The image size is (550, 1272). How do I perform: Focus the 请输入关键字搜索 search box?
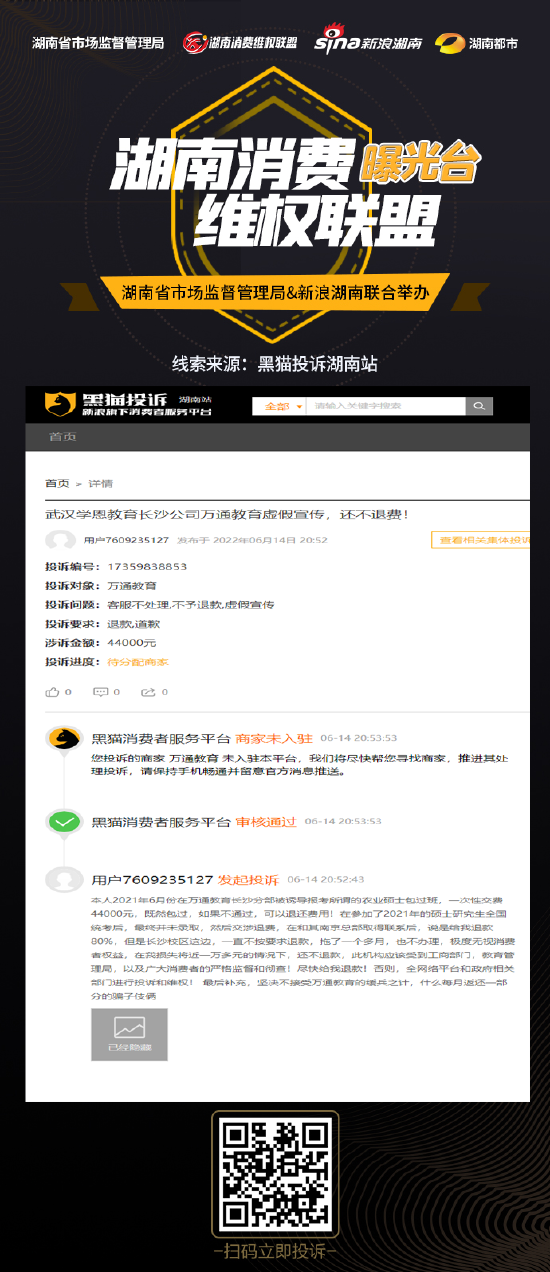pyautogui.click(x=386, y=406)
